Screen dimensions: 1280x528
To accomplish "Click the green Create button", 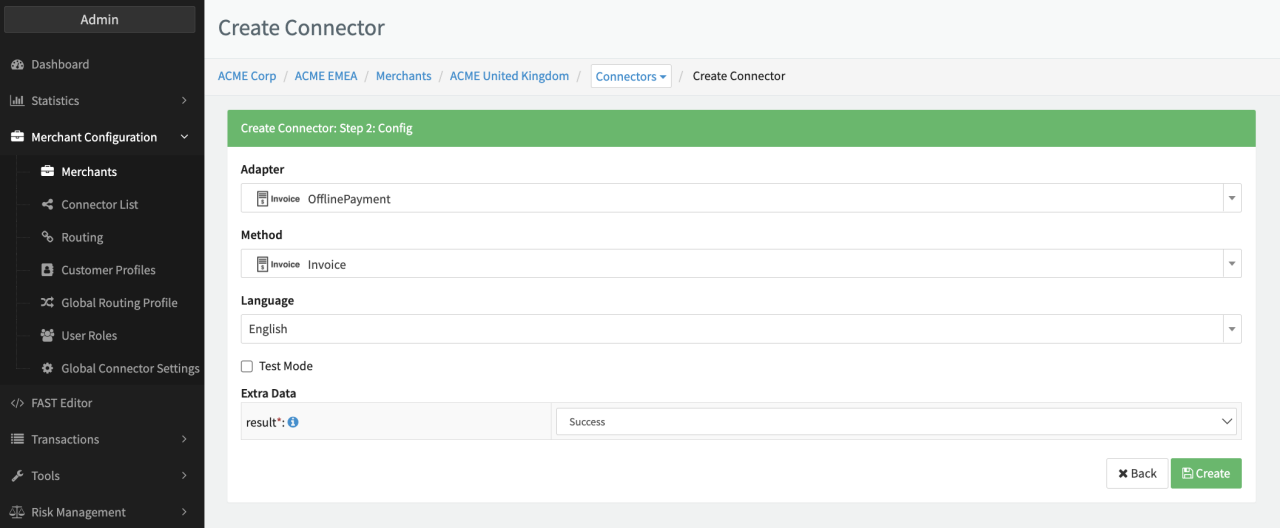I will tap(1206, 474).
